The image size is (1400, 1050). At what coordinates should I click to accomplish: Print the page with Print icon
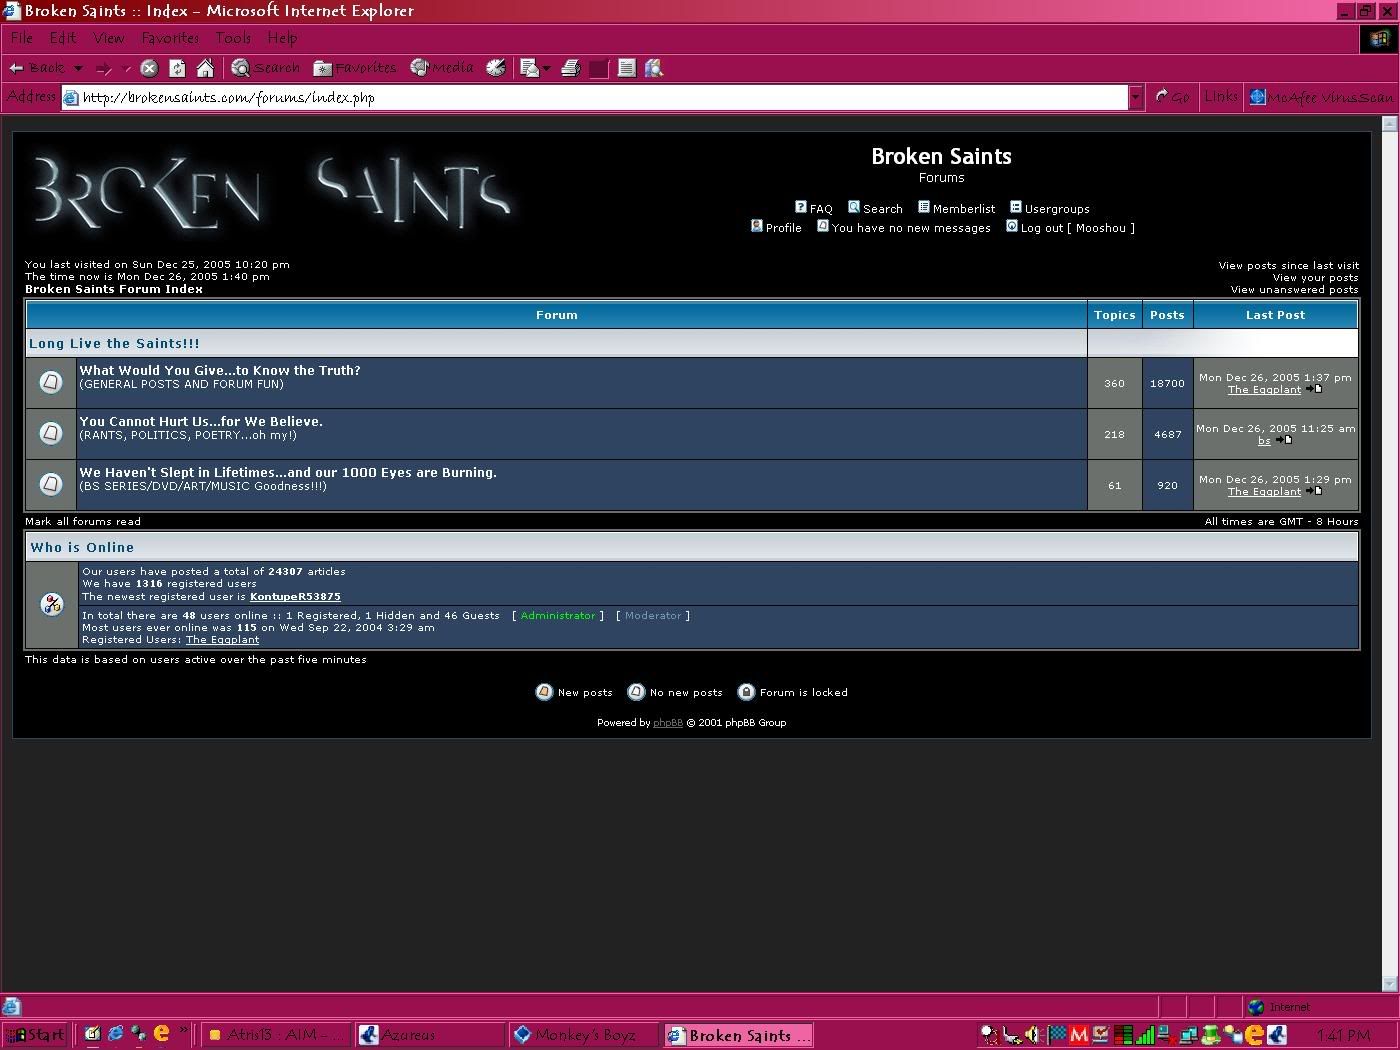tap(571, 68)
